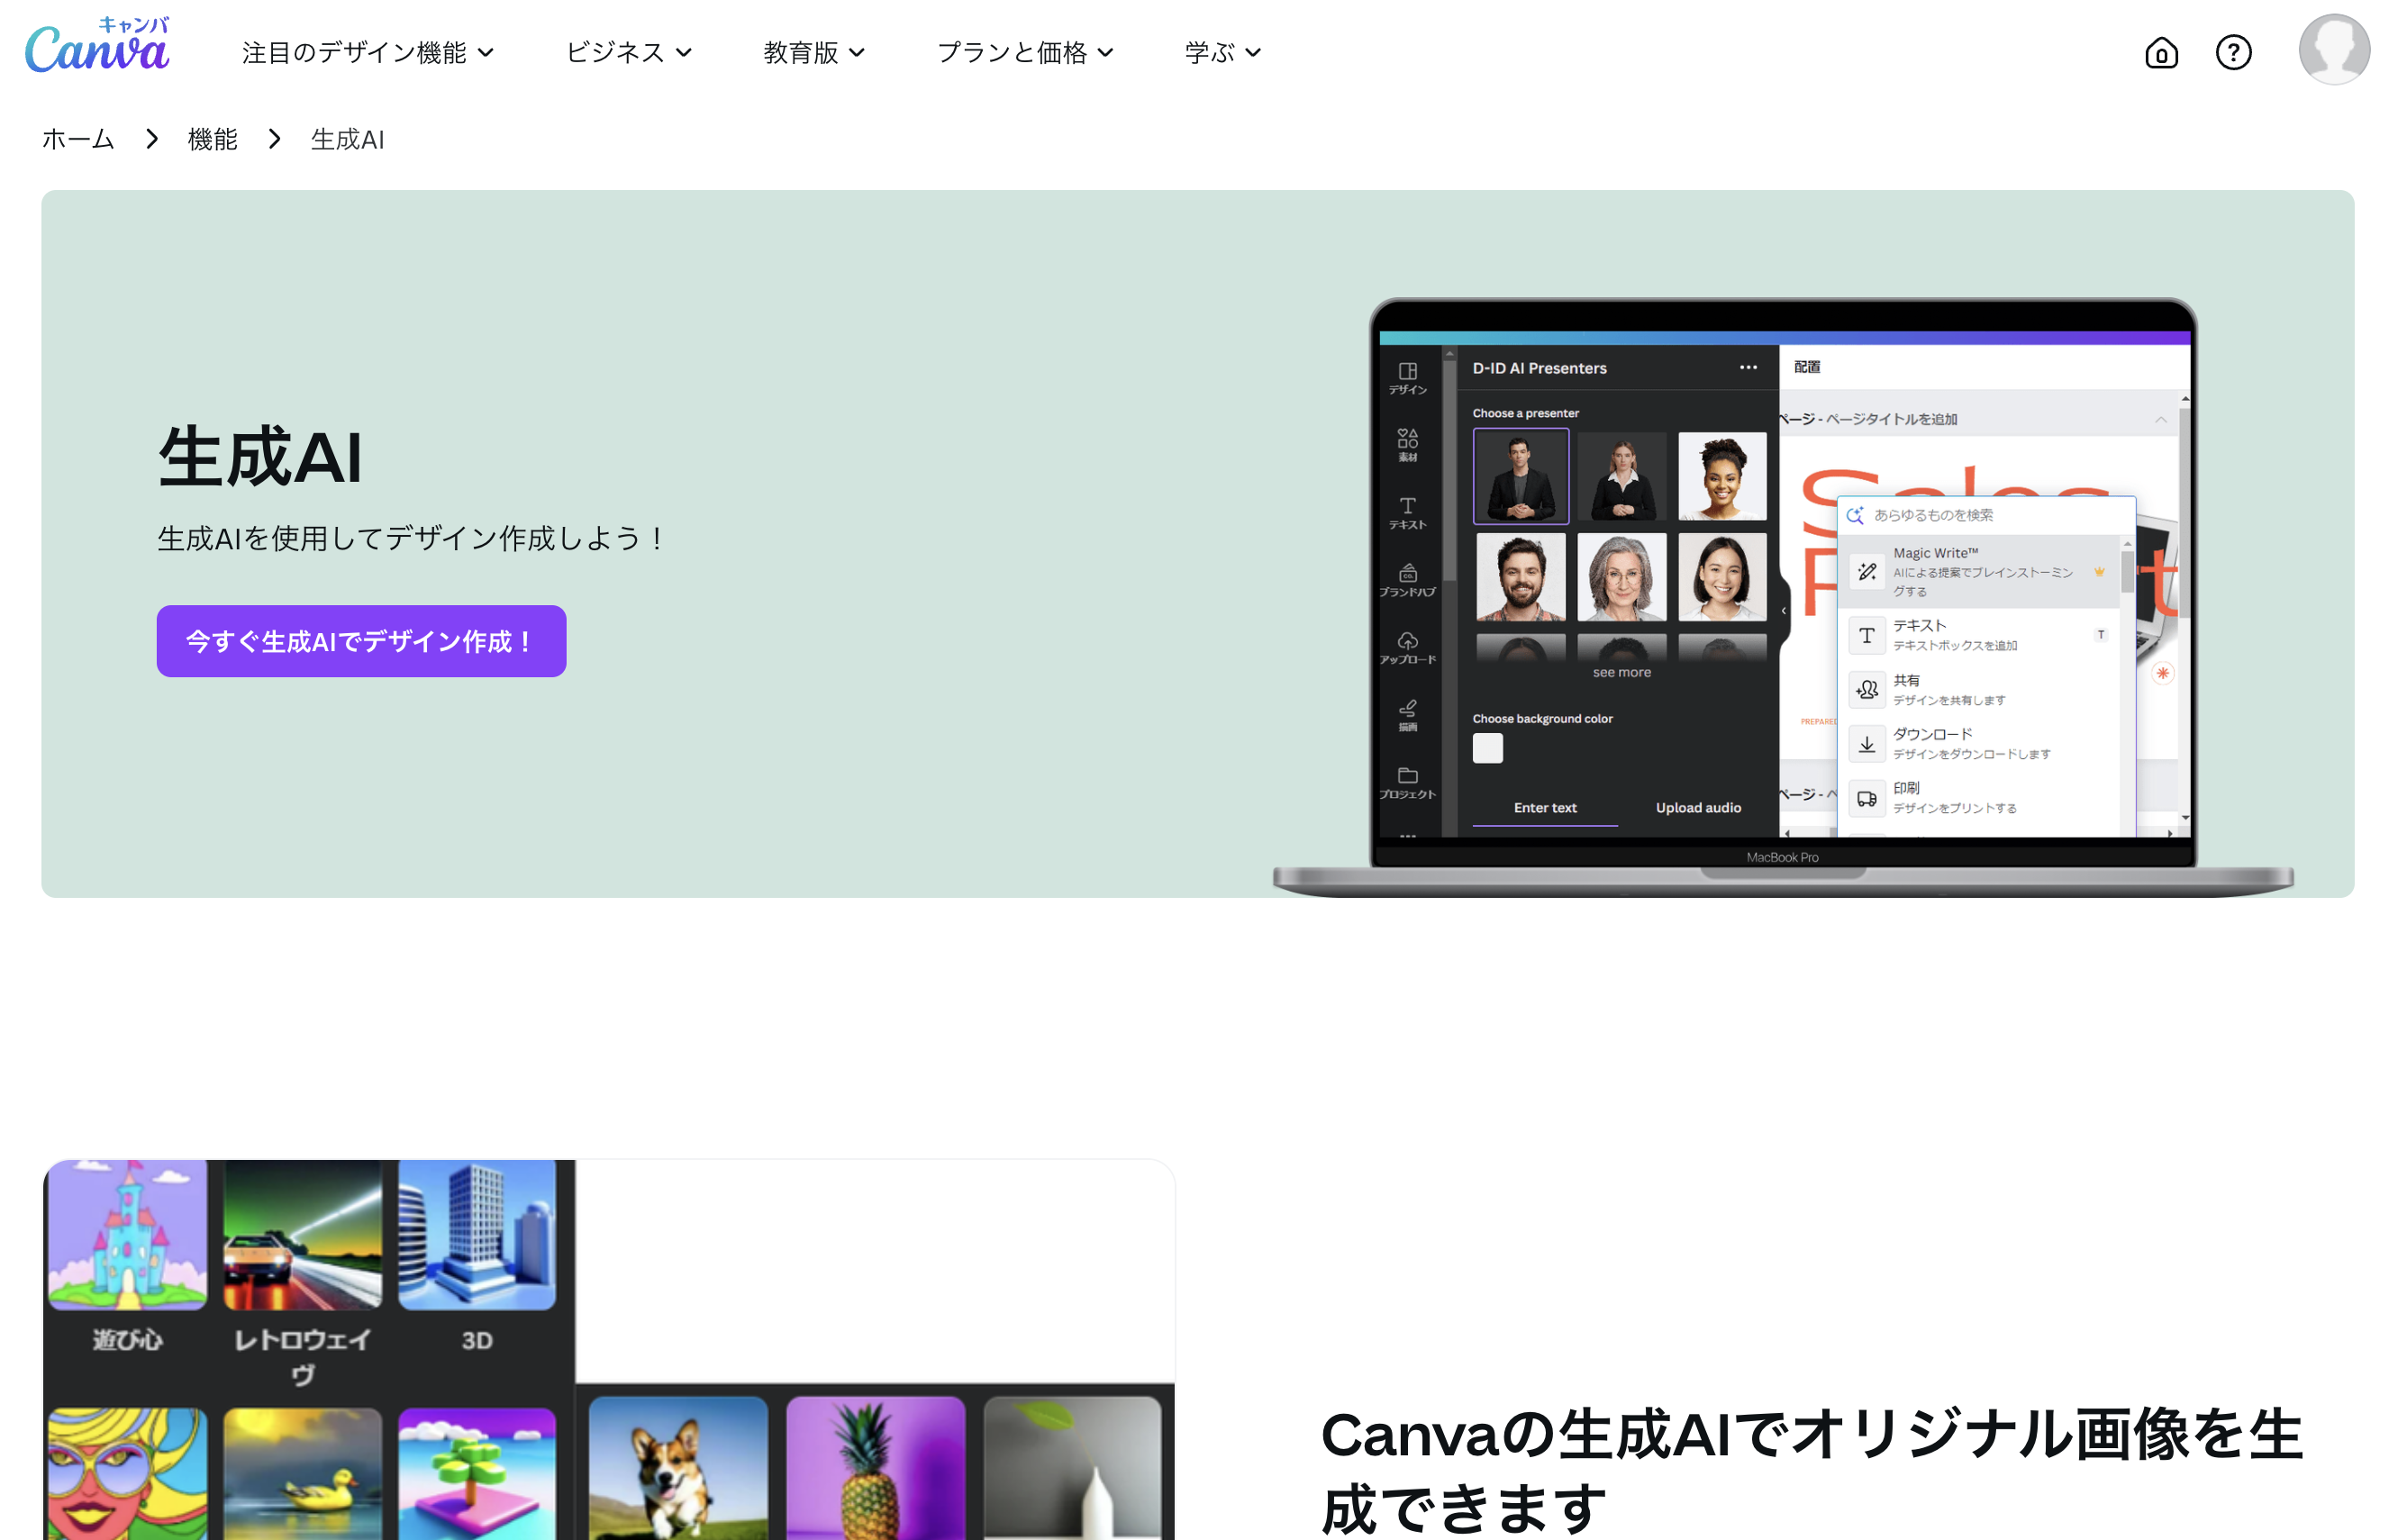Click 今すぐ生成AIでデザイン作成！ button
Viewport: 2407px width, 1540px height.
[361, 641]
